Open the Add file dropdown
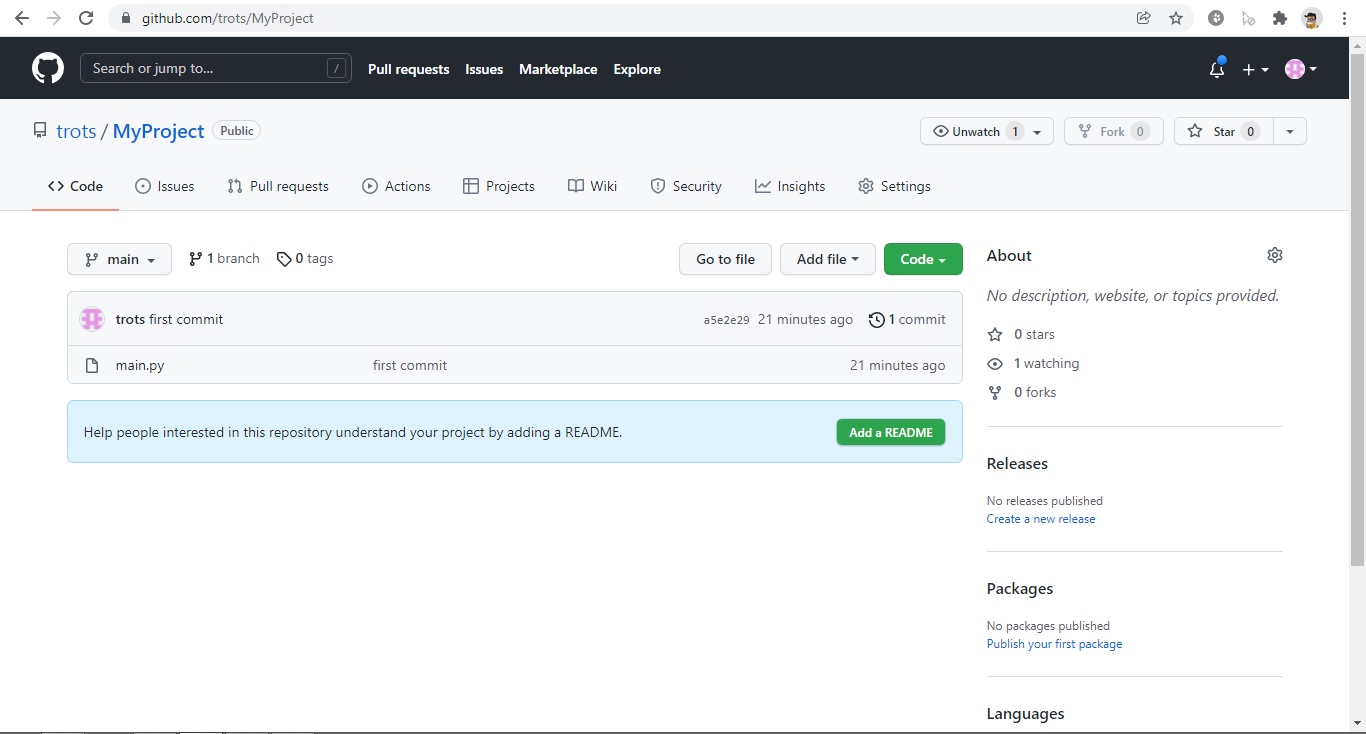The height and width of the screenshot is (734, 1366). tap(827, 259)
